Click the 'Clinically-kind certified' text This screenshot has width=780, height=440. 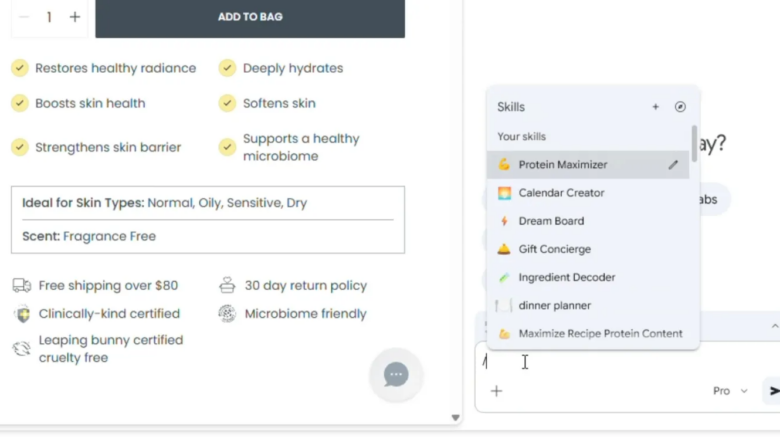point(109,314)
